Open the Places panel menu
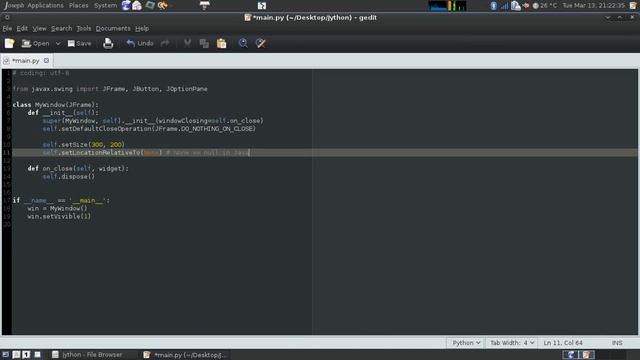 tap(78, 5)
